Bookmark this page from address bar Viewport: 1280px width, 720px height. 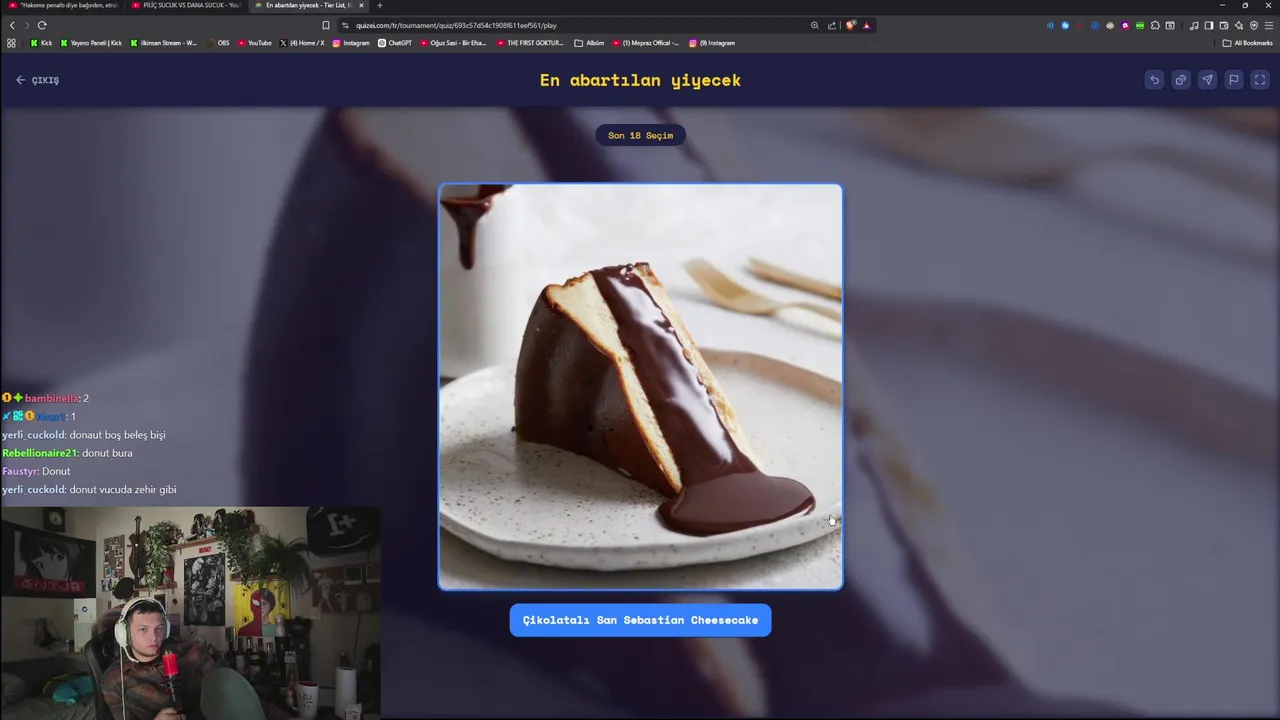coord(325,25)
